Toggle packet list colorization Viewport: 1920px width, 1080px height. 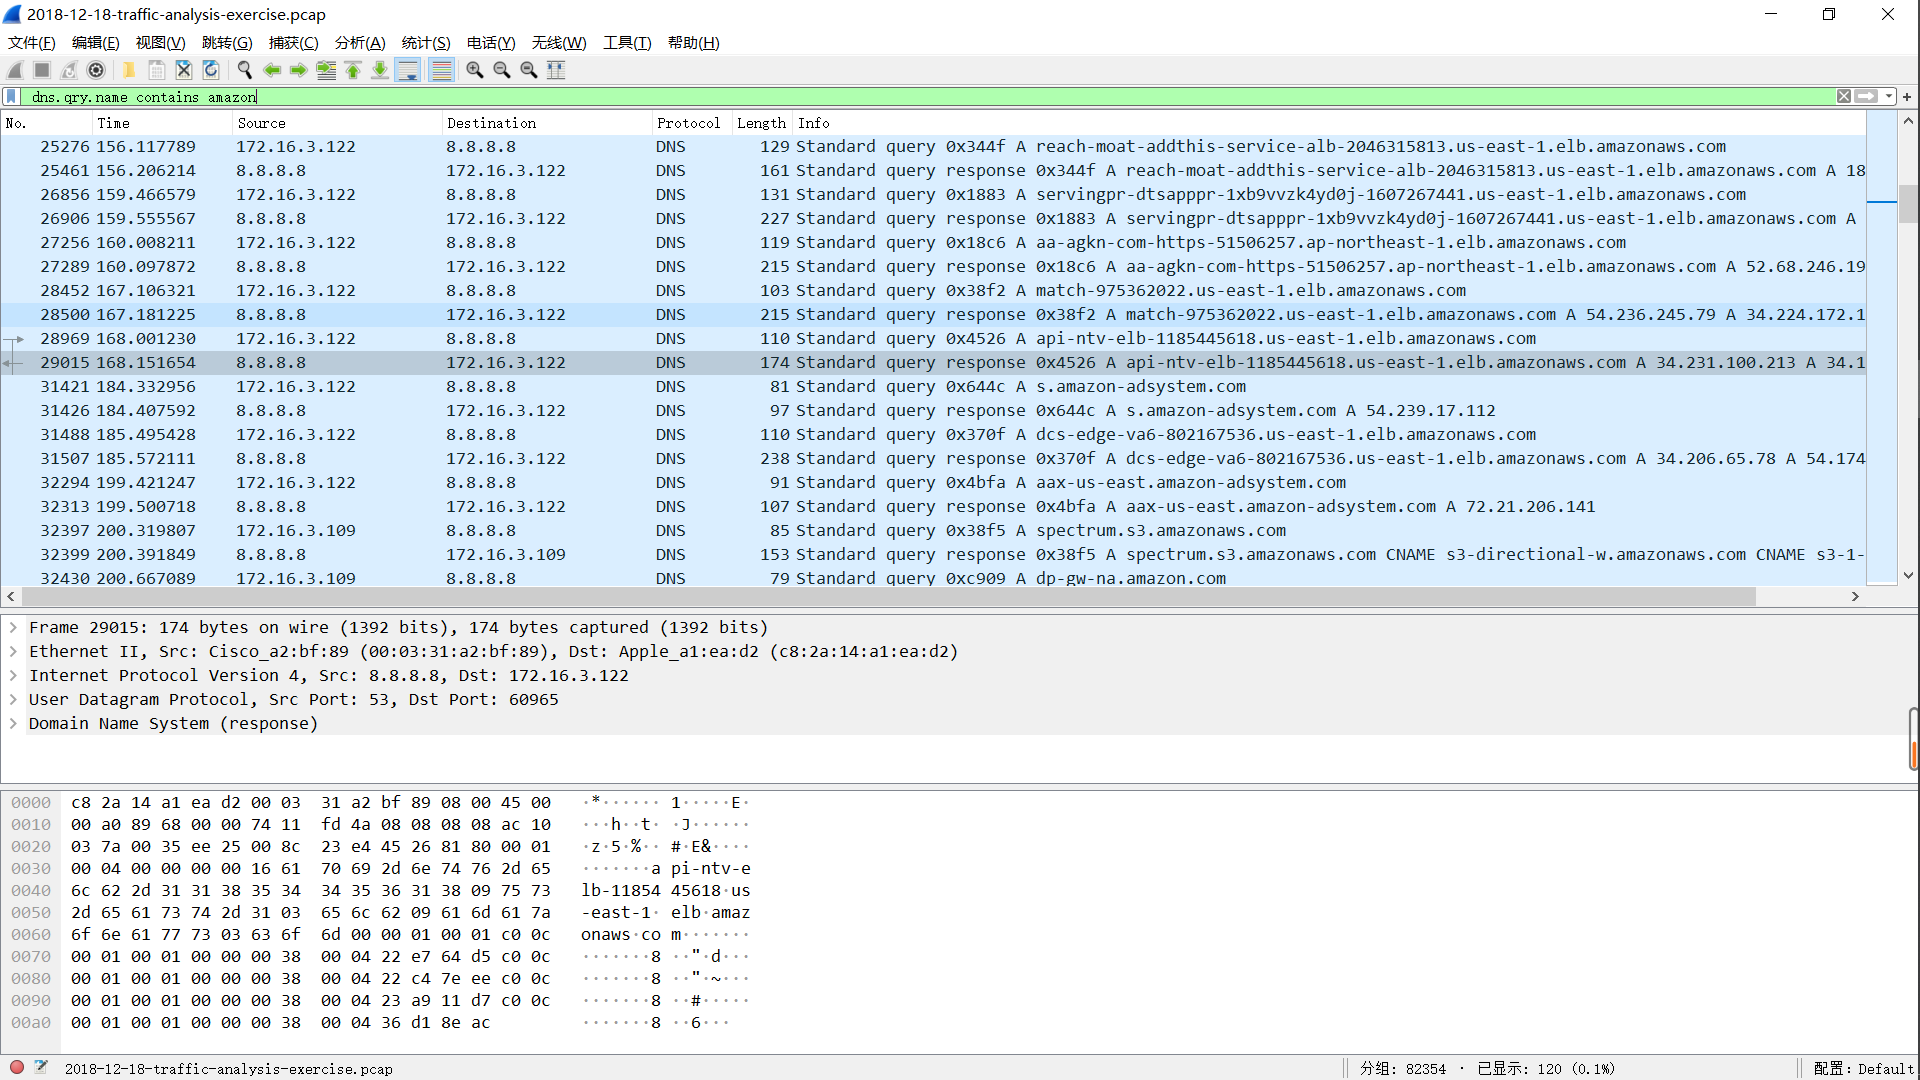441,70
